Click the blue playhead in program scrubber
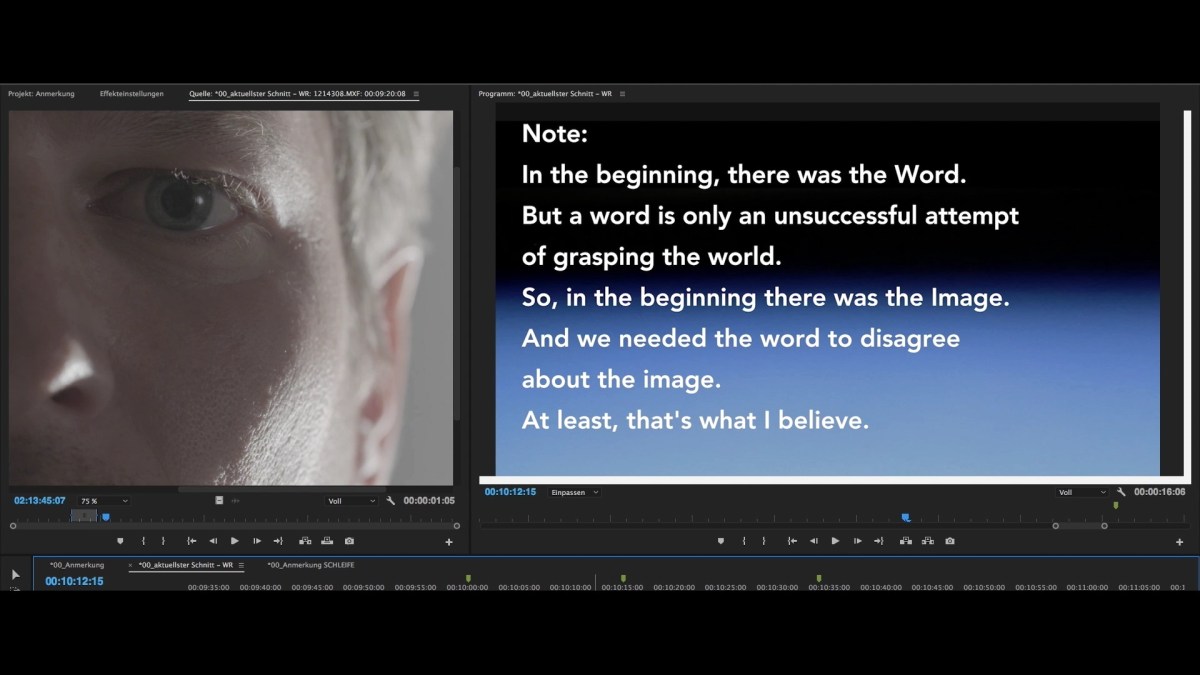This screenshot has height=675, width=1200. pyautogui.click(x=906, y=518)
